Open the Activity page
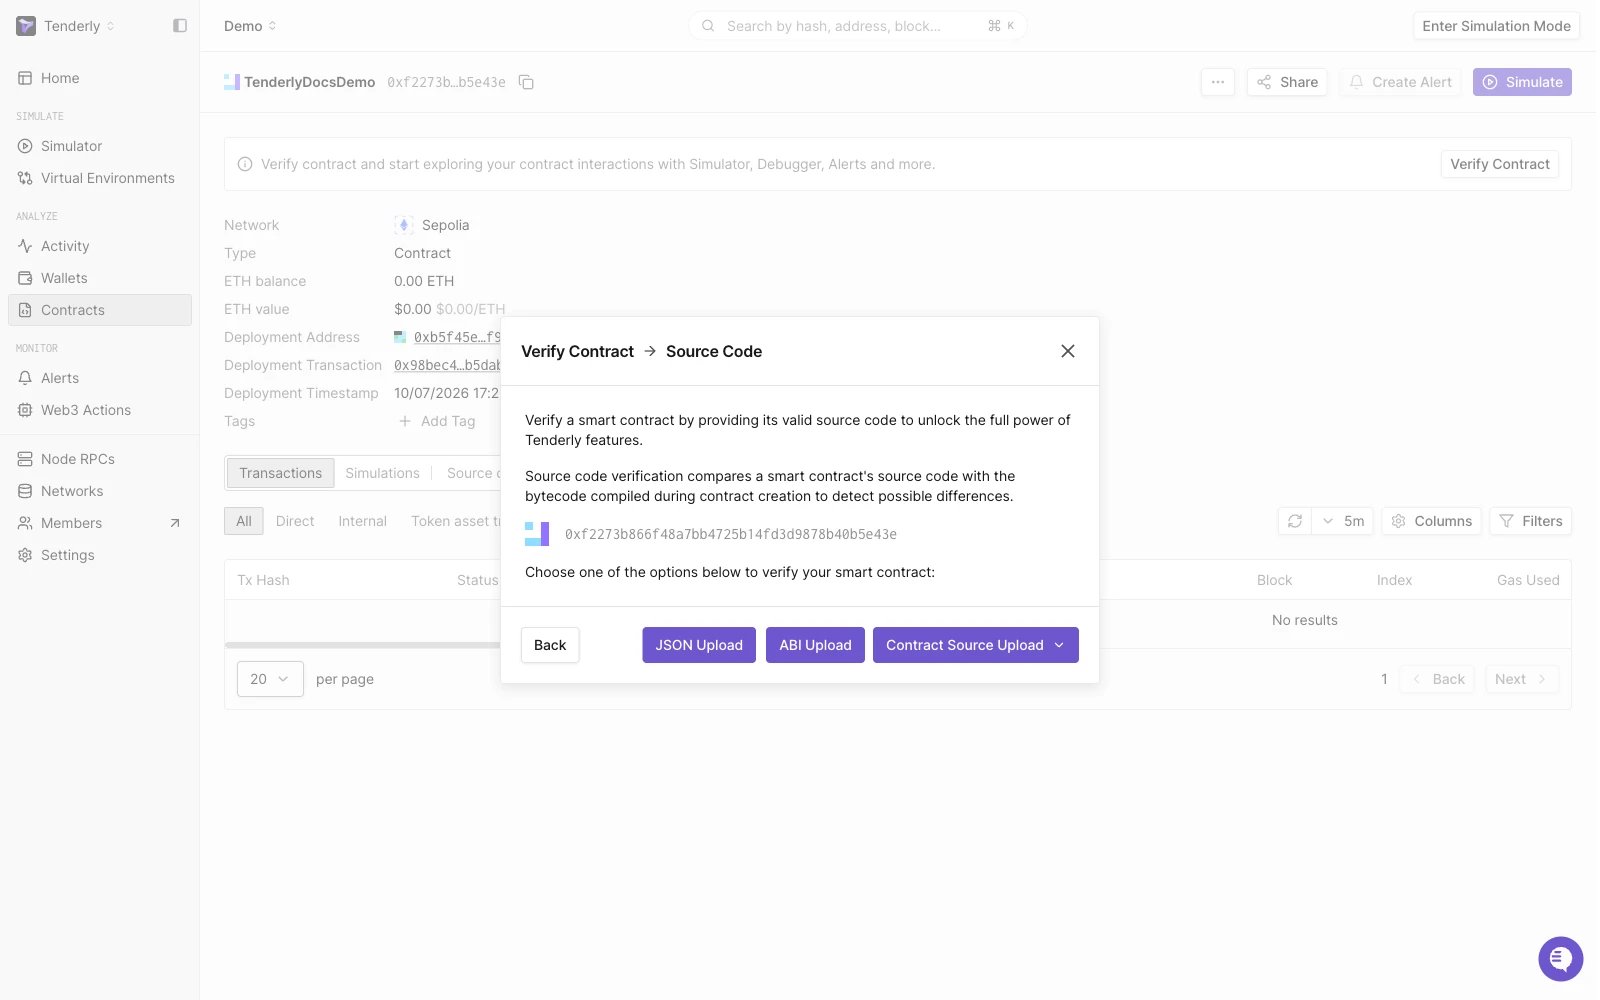 (x=100, y=246)
